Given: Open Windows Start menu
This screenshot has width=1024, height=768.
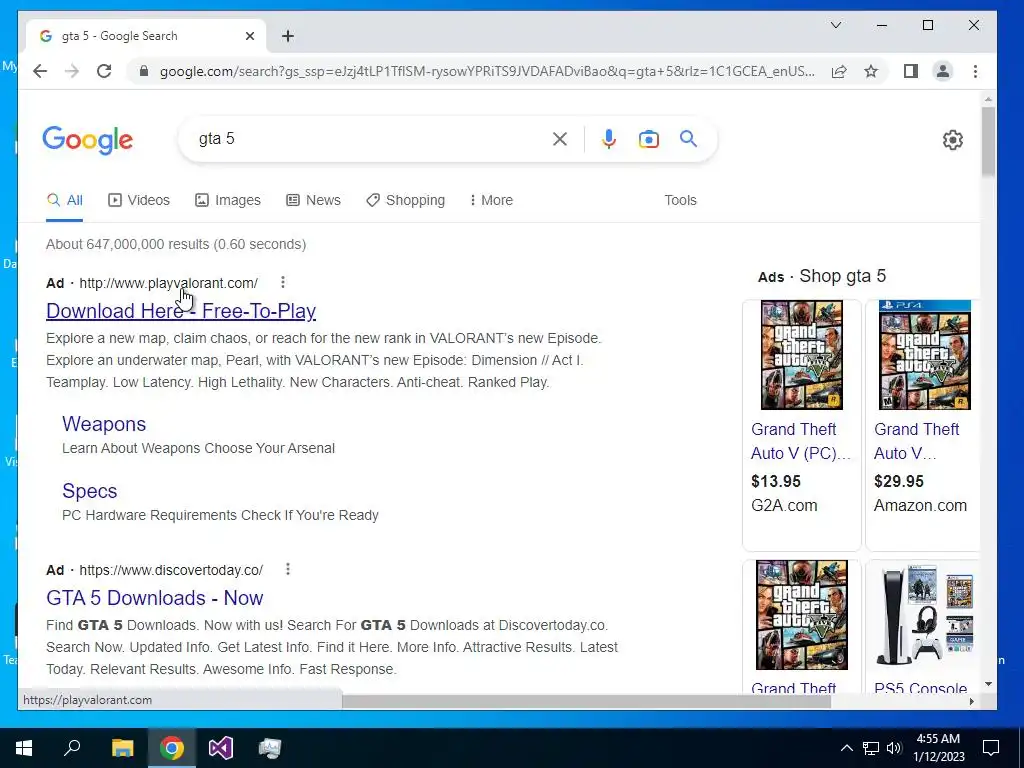Looking at the screenshot, I should (x=24, y=748).
